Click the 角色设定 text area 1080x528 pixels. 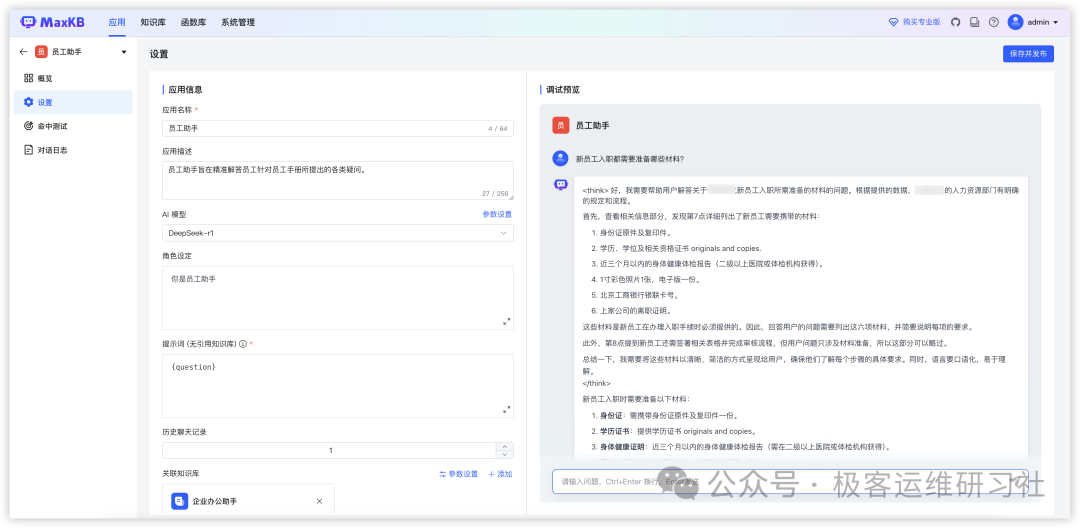click(338, 298)
